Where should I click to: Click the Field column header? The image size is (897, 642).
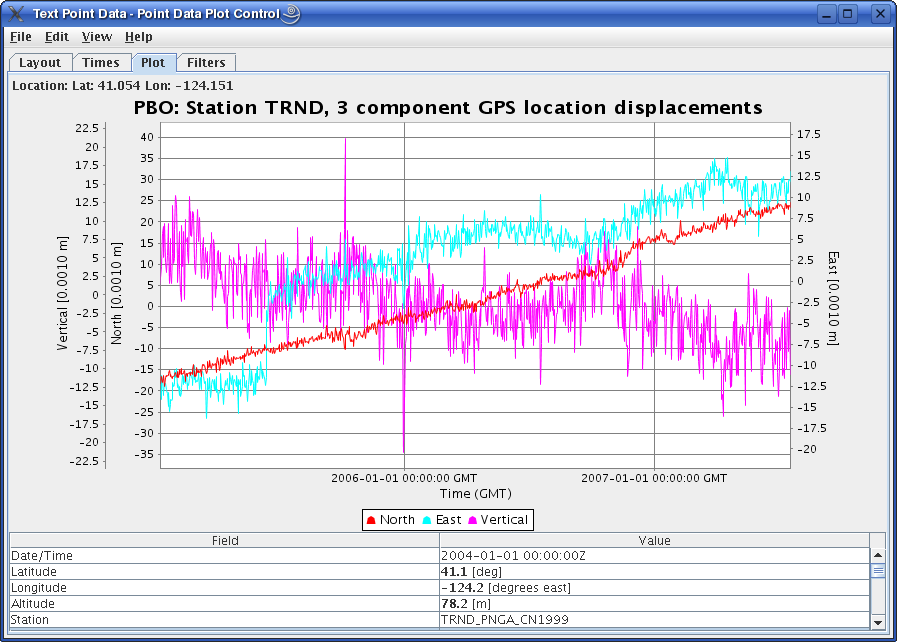pos(225,541)
